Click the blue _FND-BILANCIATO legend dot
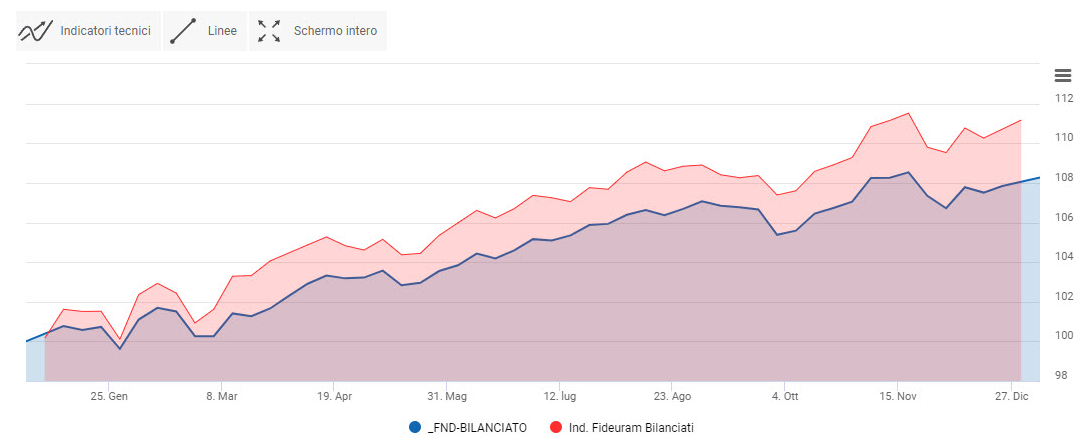Image resolution: width=1081 pixels, height=446 pixels. (415, 427)
